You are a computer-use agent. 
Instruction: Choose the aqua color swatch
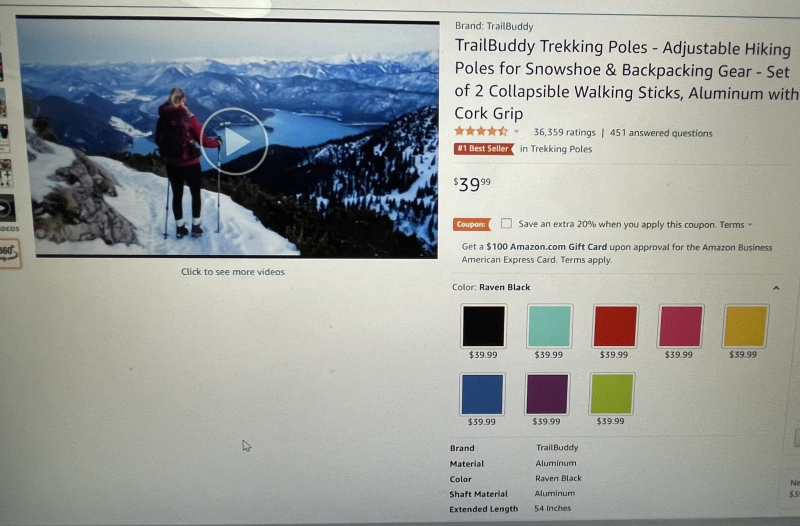click(x=549, y=325)
